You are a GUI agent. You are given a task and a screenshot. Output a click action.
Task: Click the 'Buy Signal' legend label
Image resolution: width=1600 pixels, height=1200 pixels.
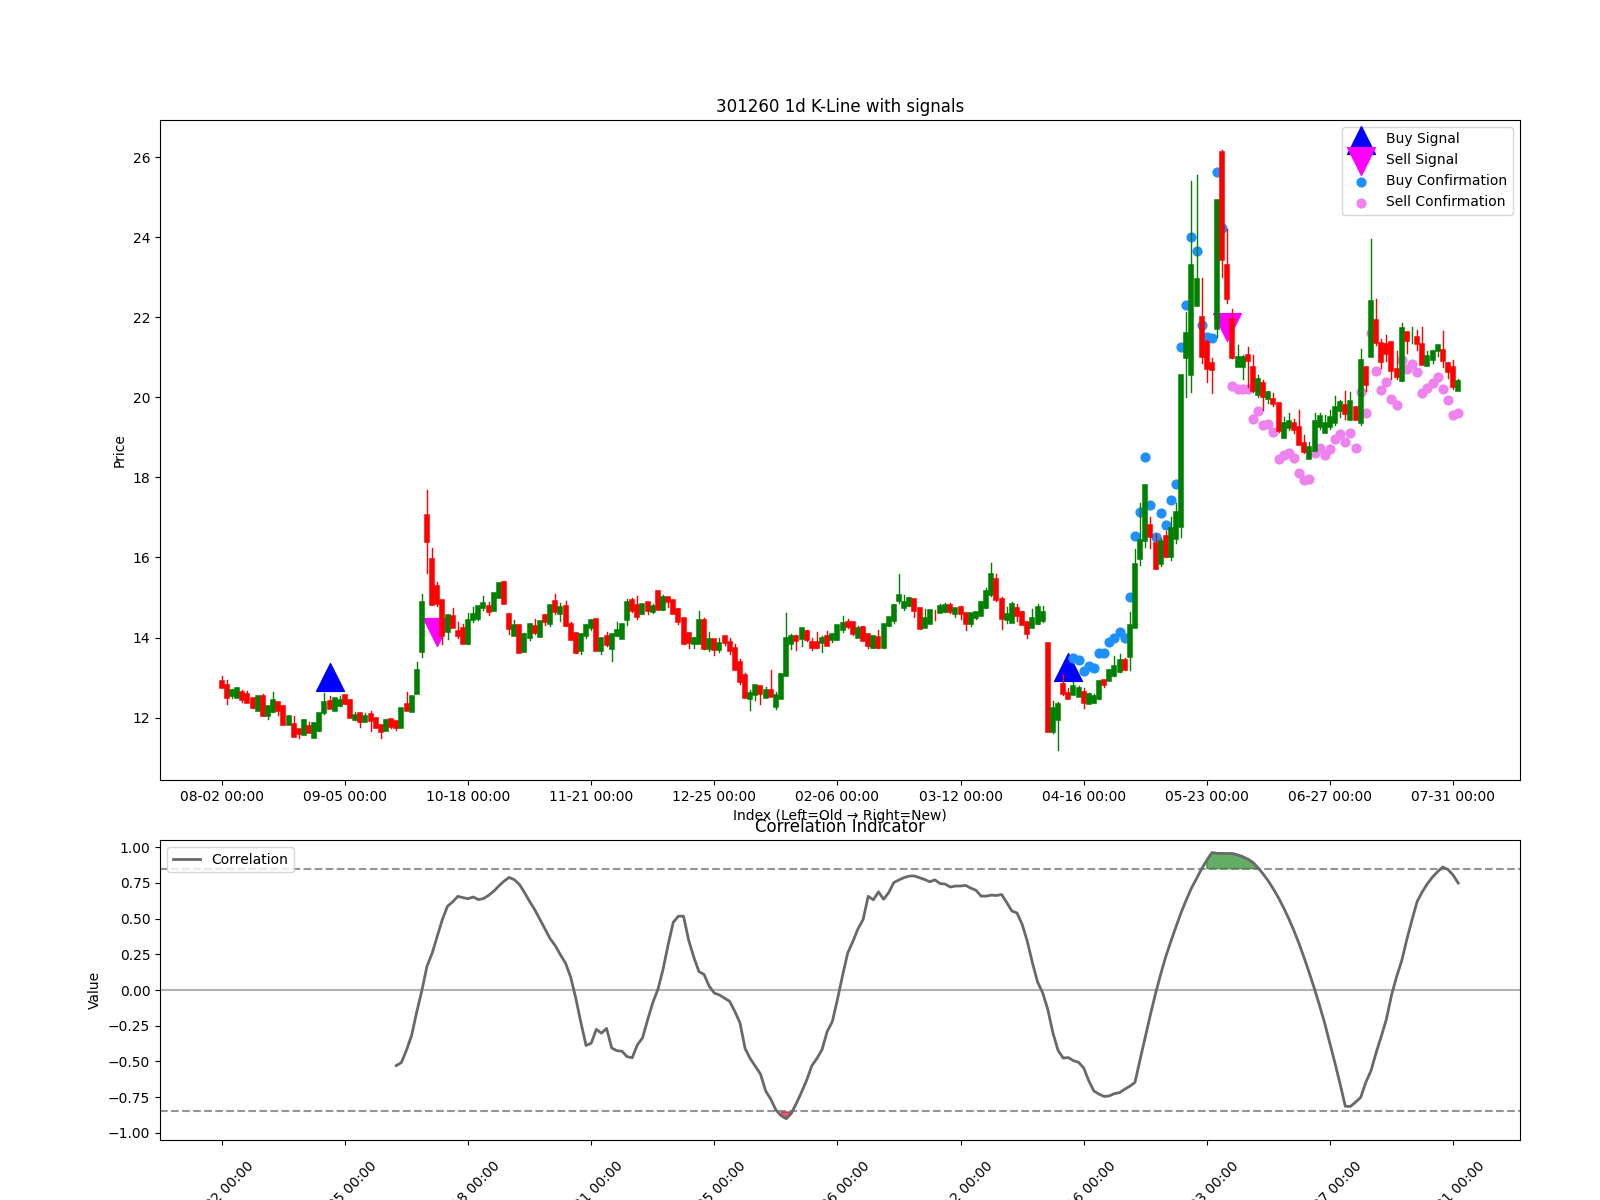pos(1422,138)
